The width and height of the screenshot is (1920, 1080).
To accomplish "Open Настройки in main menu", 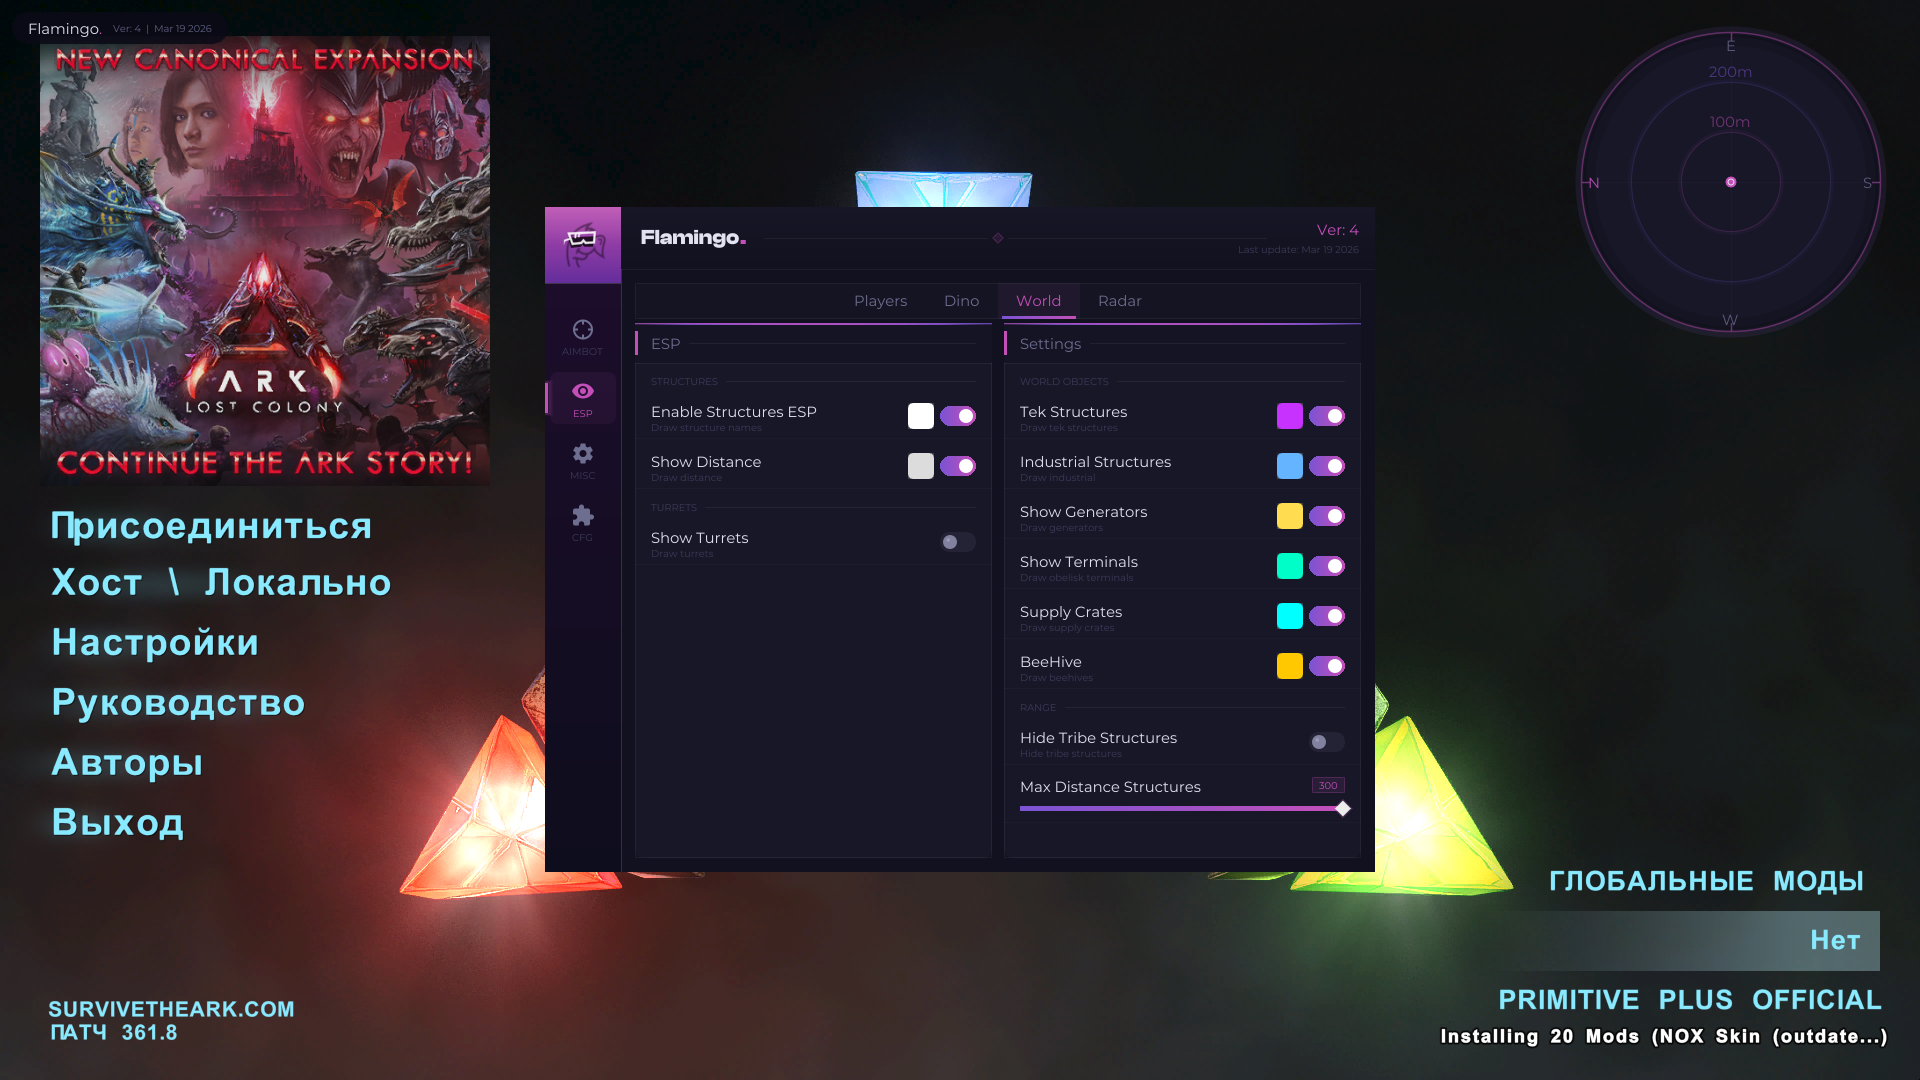I will tap(155, 643).
